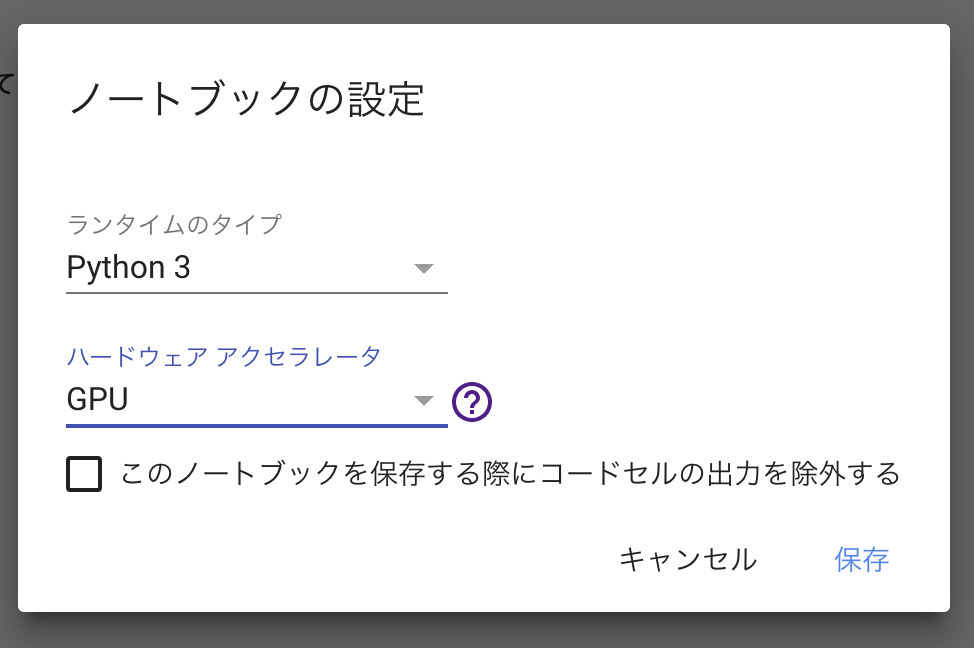The image size is (974, 648).
Task: Click the dropdown arrow beside GPU
Action: (x=424, y=399)
